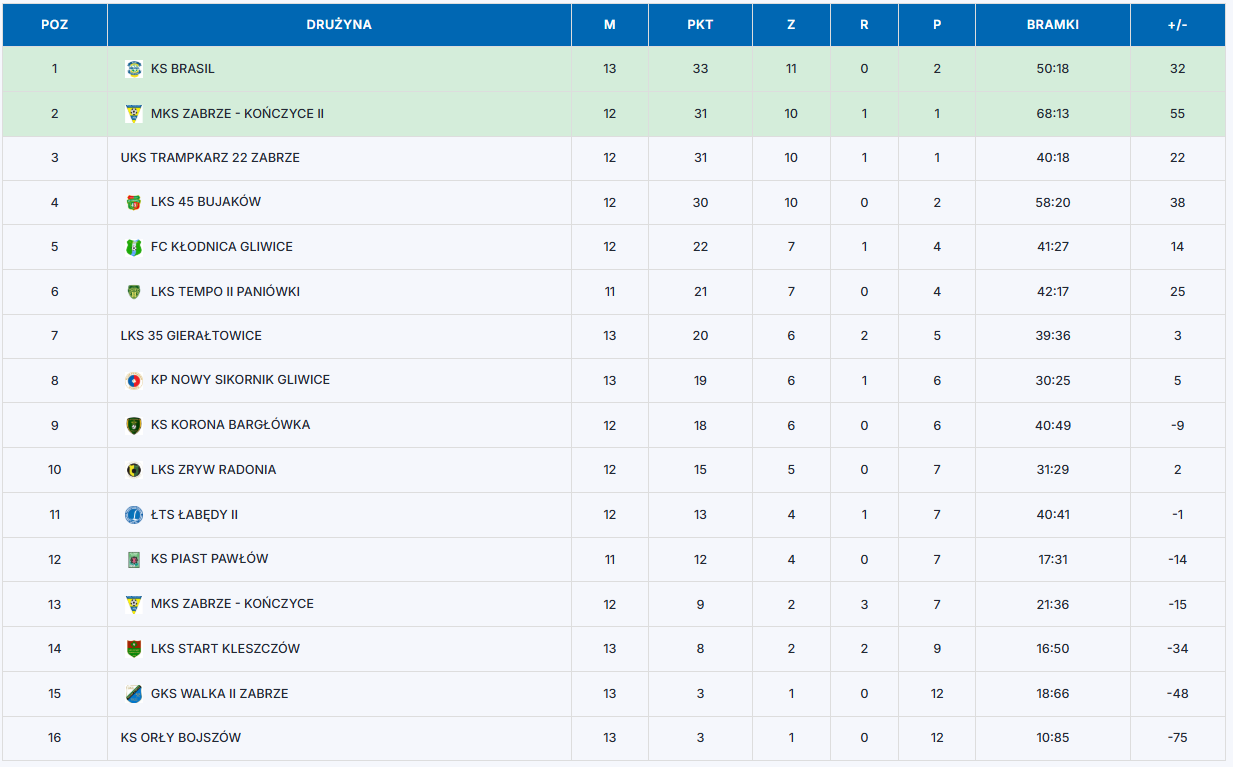
Task: Click the LKS Tempo II Paniówki crest
Action: (133, 292)
